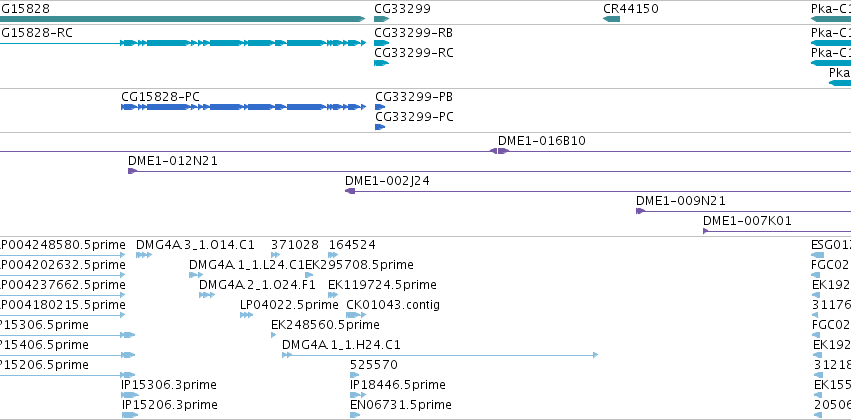Select the DMG4A.3_1.O14.C1 EST label
Screen dimensions: 851x420
pyautogui.click(x=195, y=245)
